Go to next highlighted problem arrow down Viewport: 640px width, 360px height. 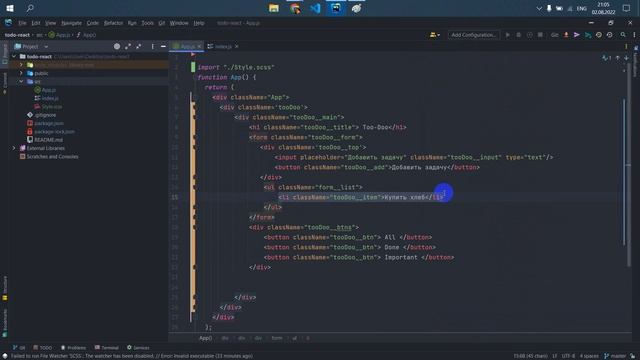pyautogui.click(x=626, y=58)
